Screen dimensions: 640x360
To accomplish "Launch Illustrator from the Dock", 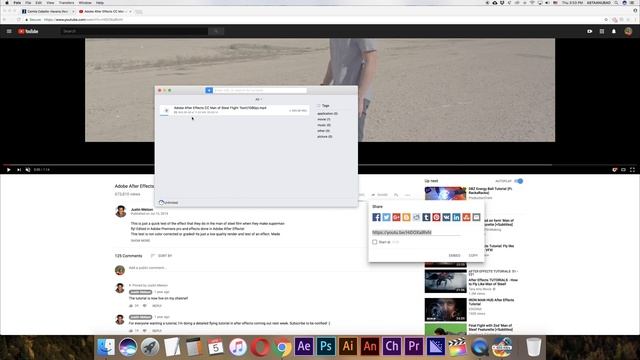I will click(348, 347).
